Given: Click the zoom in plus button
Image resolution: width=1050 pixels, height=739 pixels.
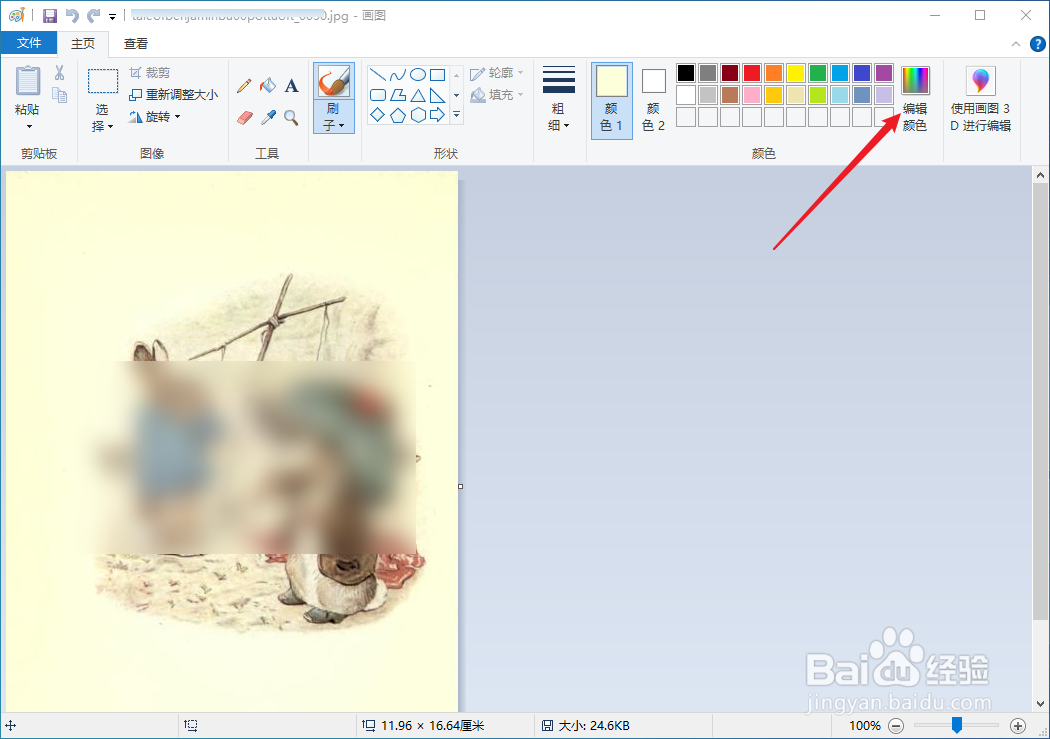Looking at the screenshot, I should (x=1018, y=726).
